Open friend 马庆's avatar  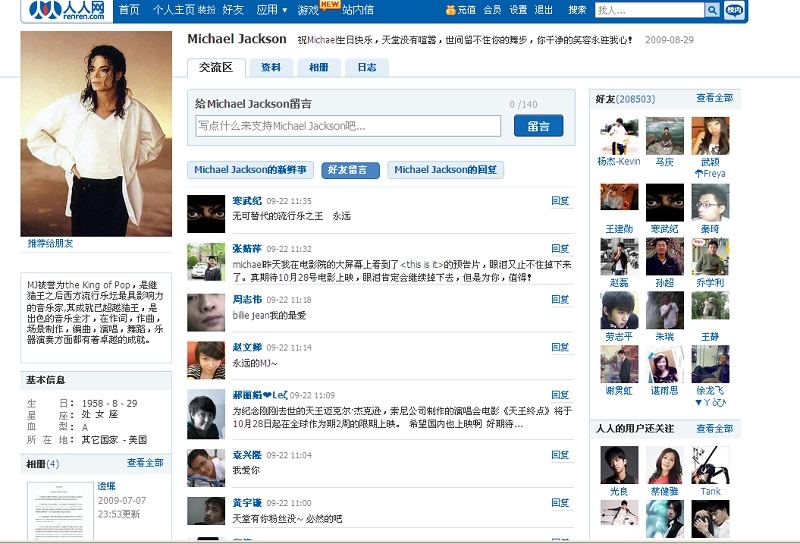665,136
